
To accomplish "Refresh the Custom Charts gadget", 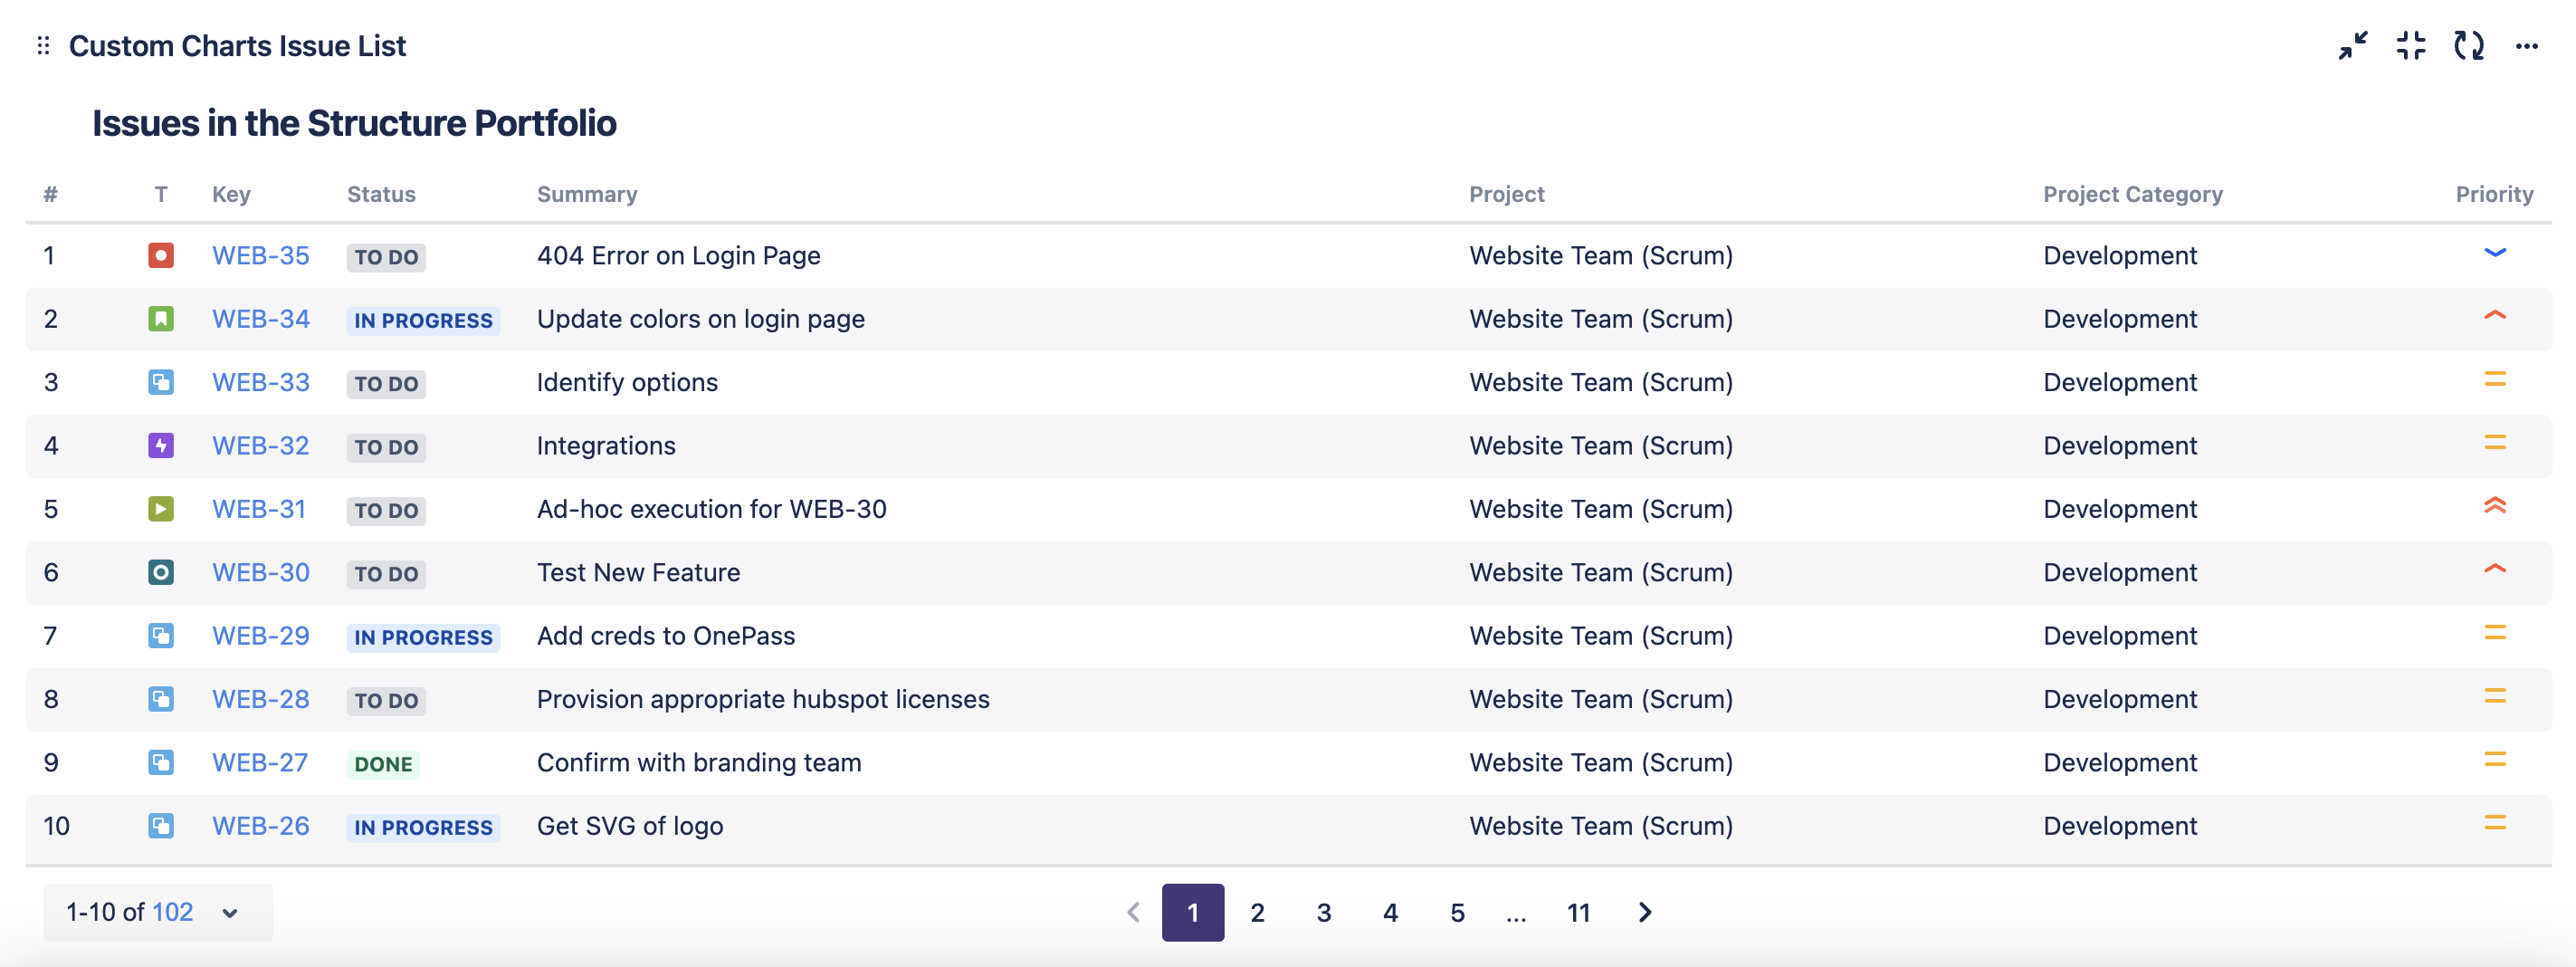I will tap(2468, 46).
